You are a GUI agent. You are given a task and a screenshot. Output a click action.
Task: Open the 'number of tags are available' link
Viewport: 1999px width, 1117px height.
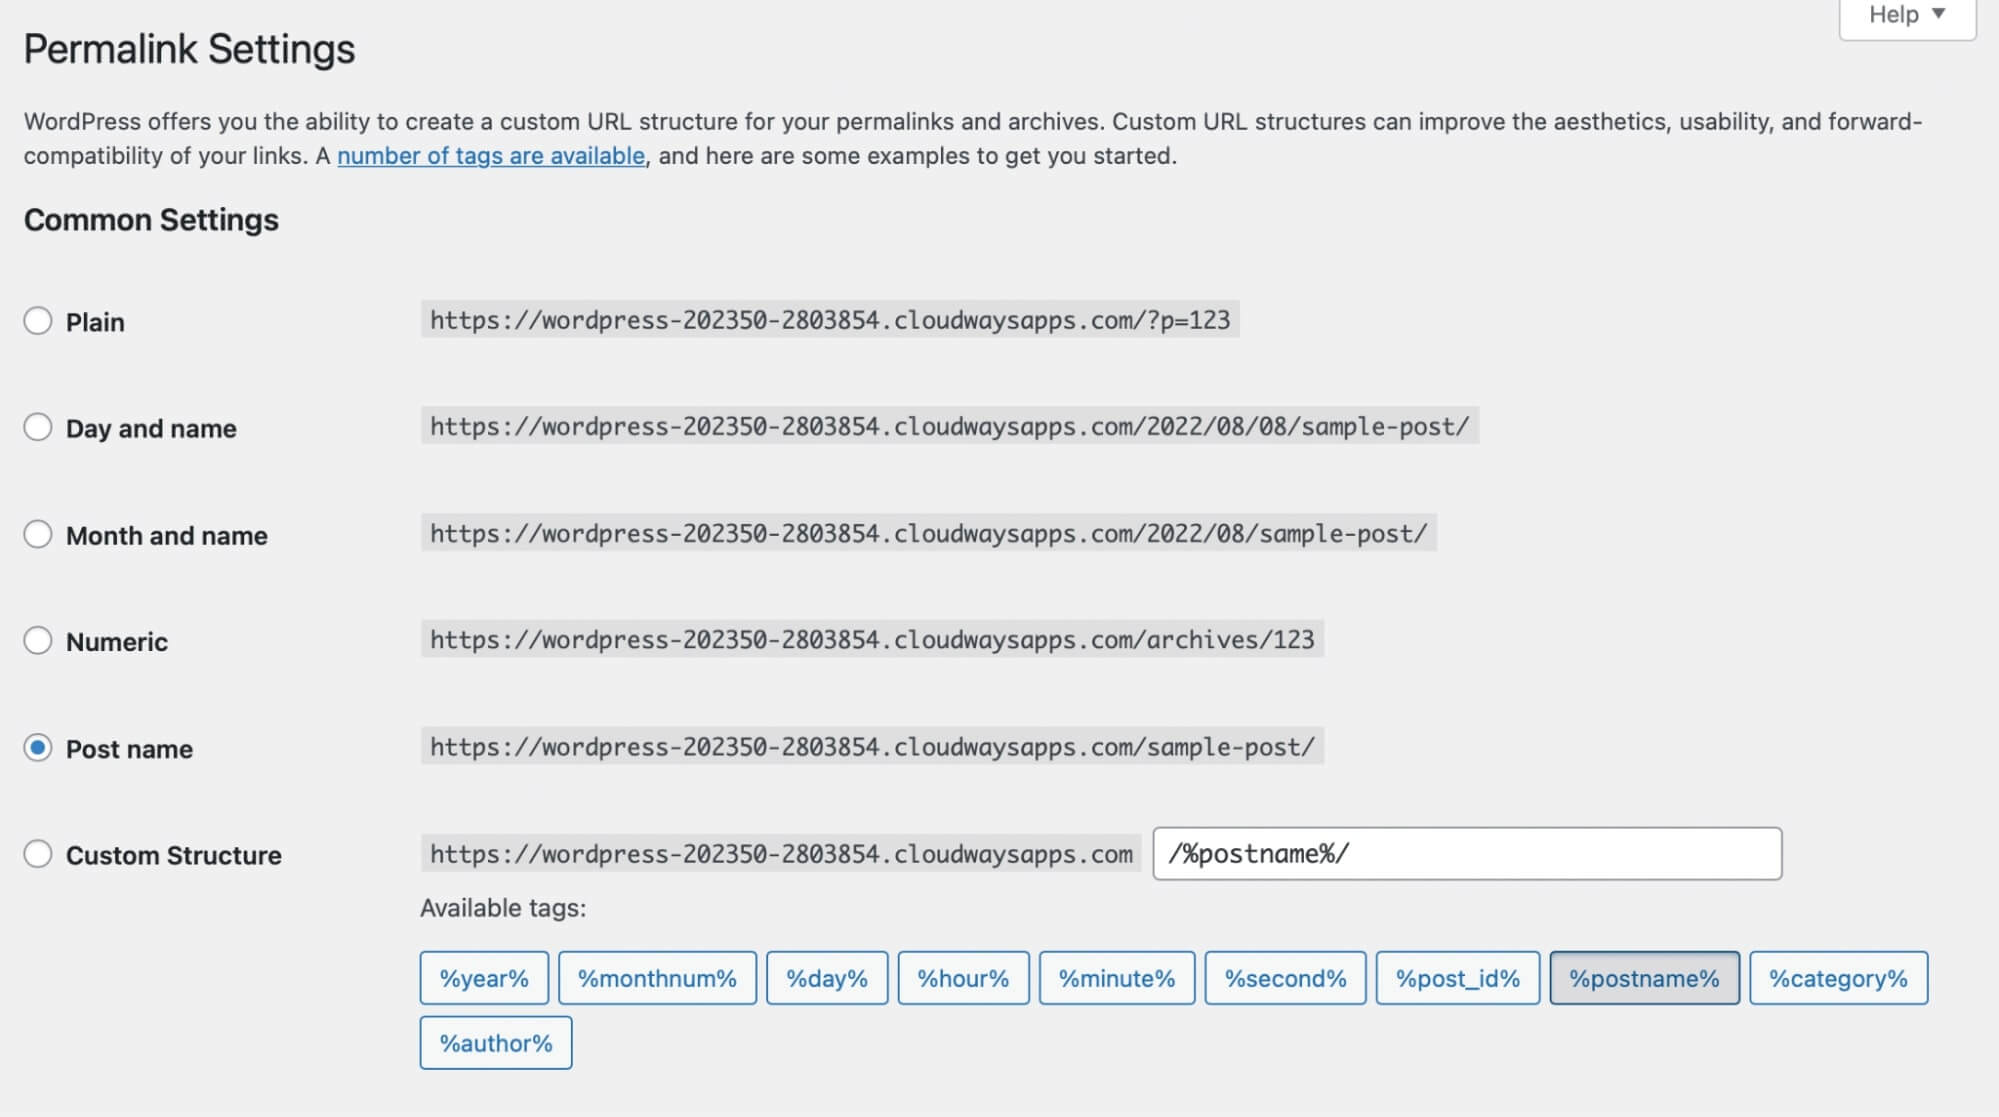[491, 156]
